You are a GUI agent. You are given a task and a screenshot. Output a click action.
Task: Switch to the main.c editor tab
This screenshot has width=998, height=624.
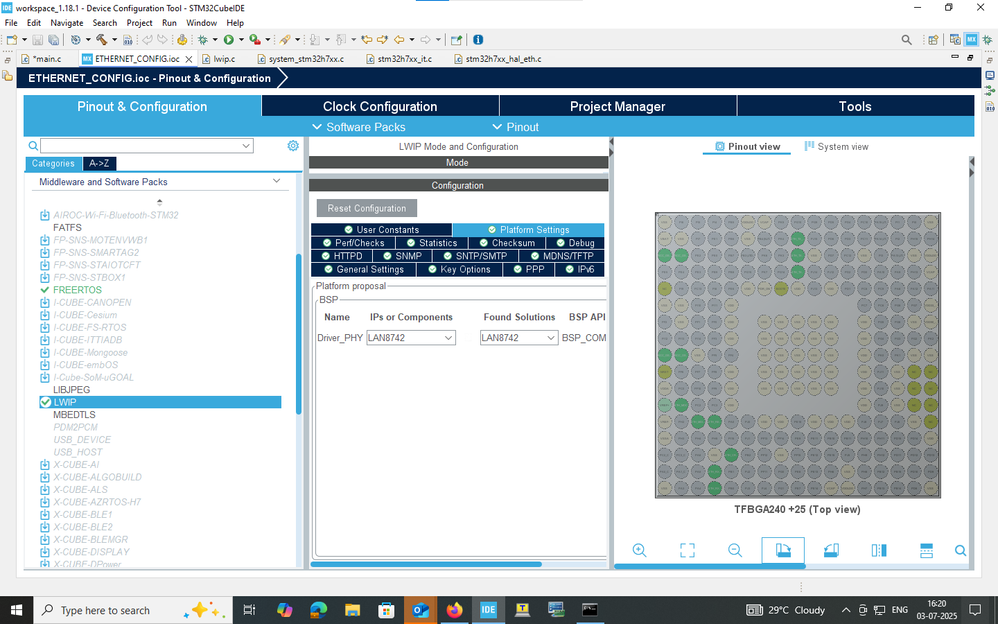47,59
